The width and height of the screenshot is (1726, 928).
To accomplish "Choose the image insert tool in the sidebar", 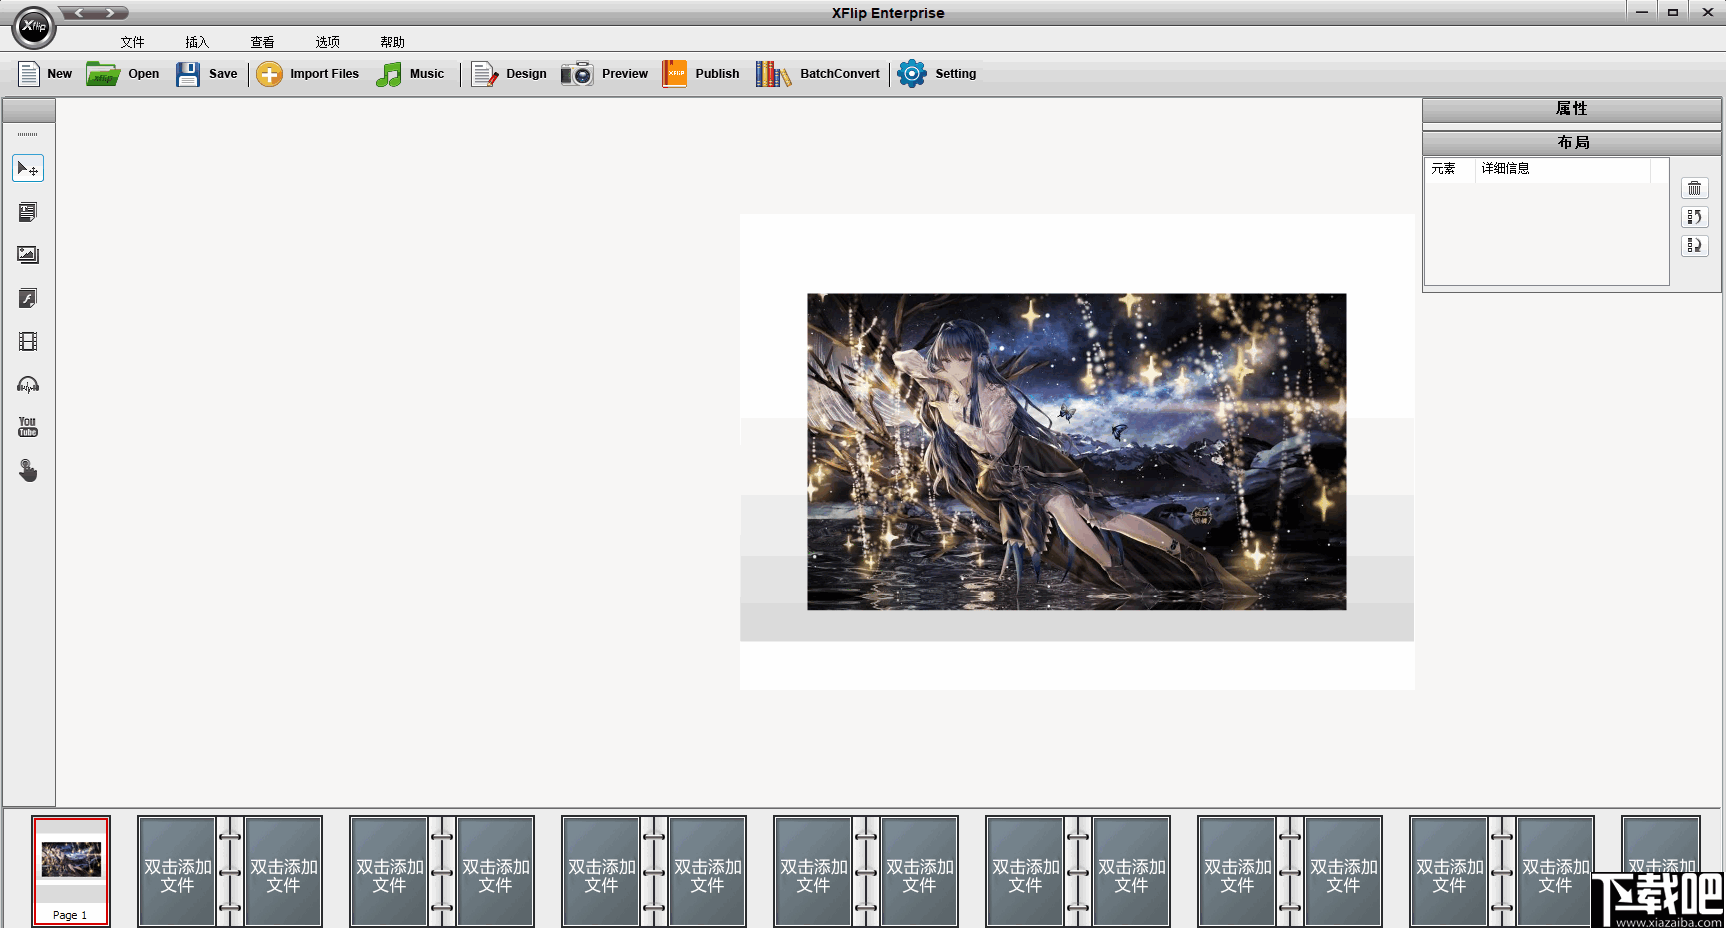I will click(28, 255).
